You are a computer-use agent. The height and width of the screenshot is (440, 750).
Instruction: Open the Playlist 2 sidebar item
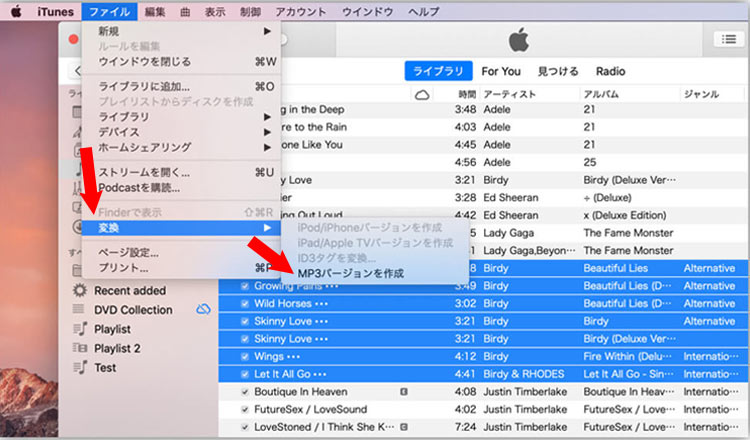click(x=117, y=348)
